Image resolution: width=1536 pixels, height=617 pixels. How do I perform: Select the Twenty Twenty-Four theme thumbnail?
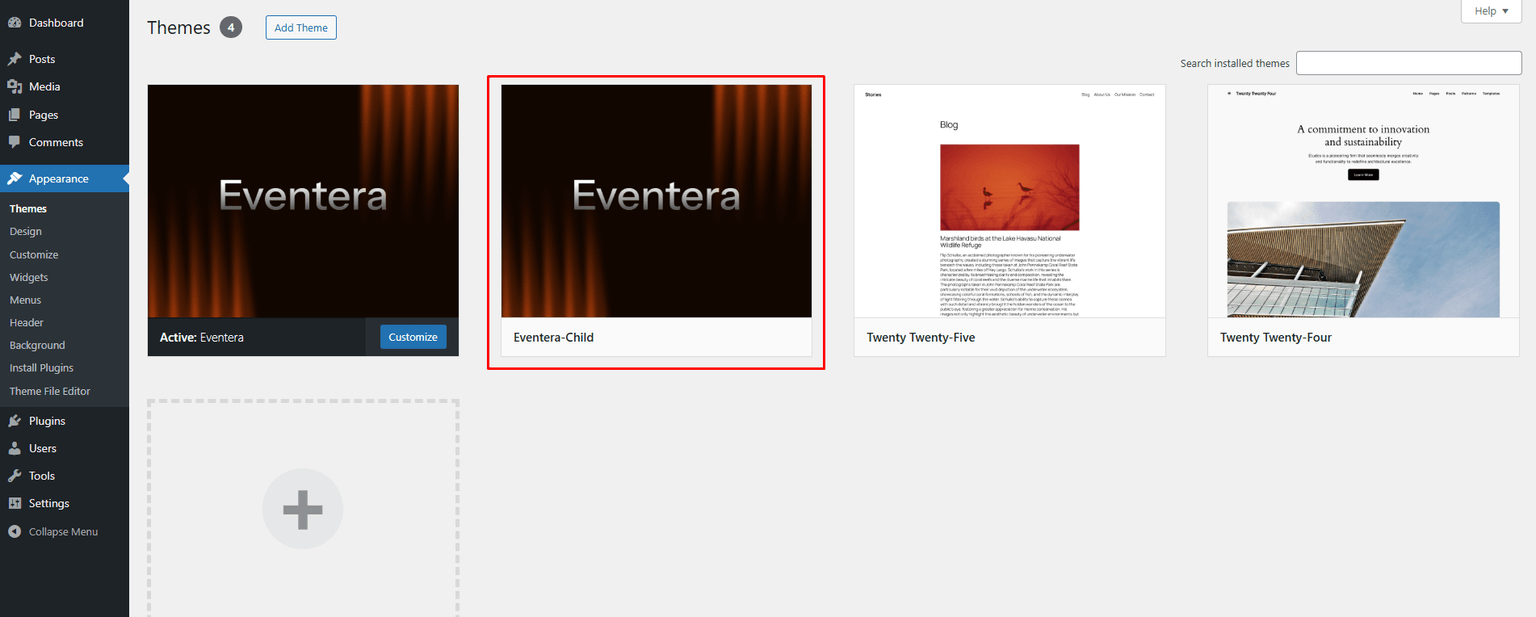[1363, 201]
